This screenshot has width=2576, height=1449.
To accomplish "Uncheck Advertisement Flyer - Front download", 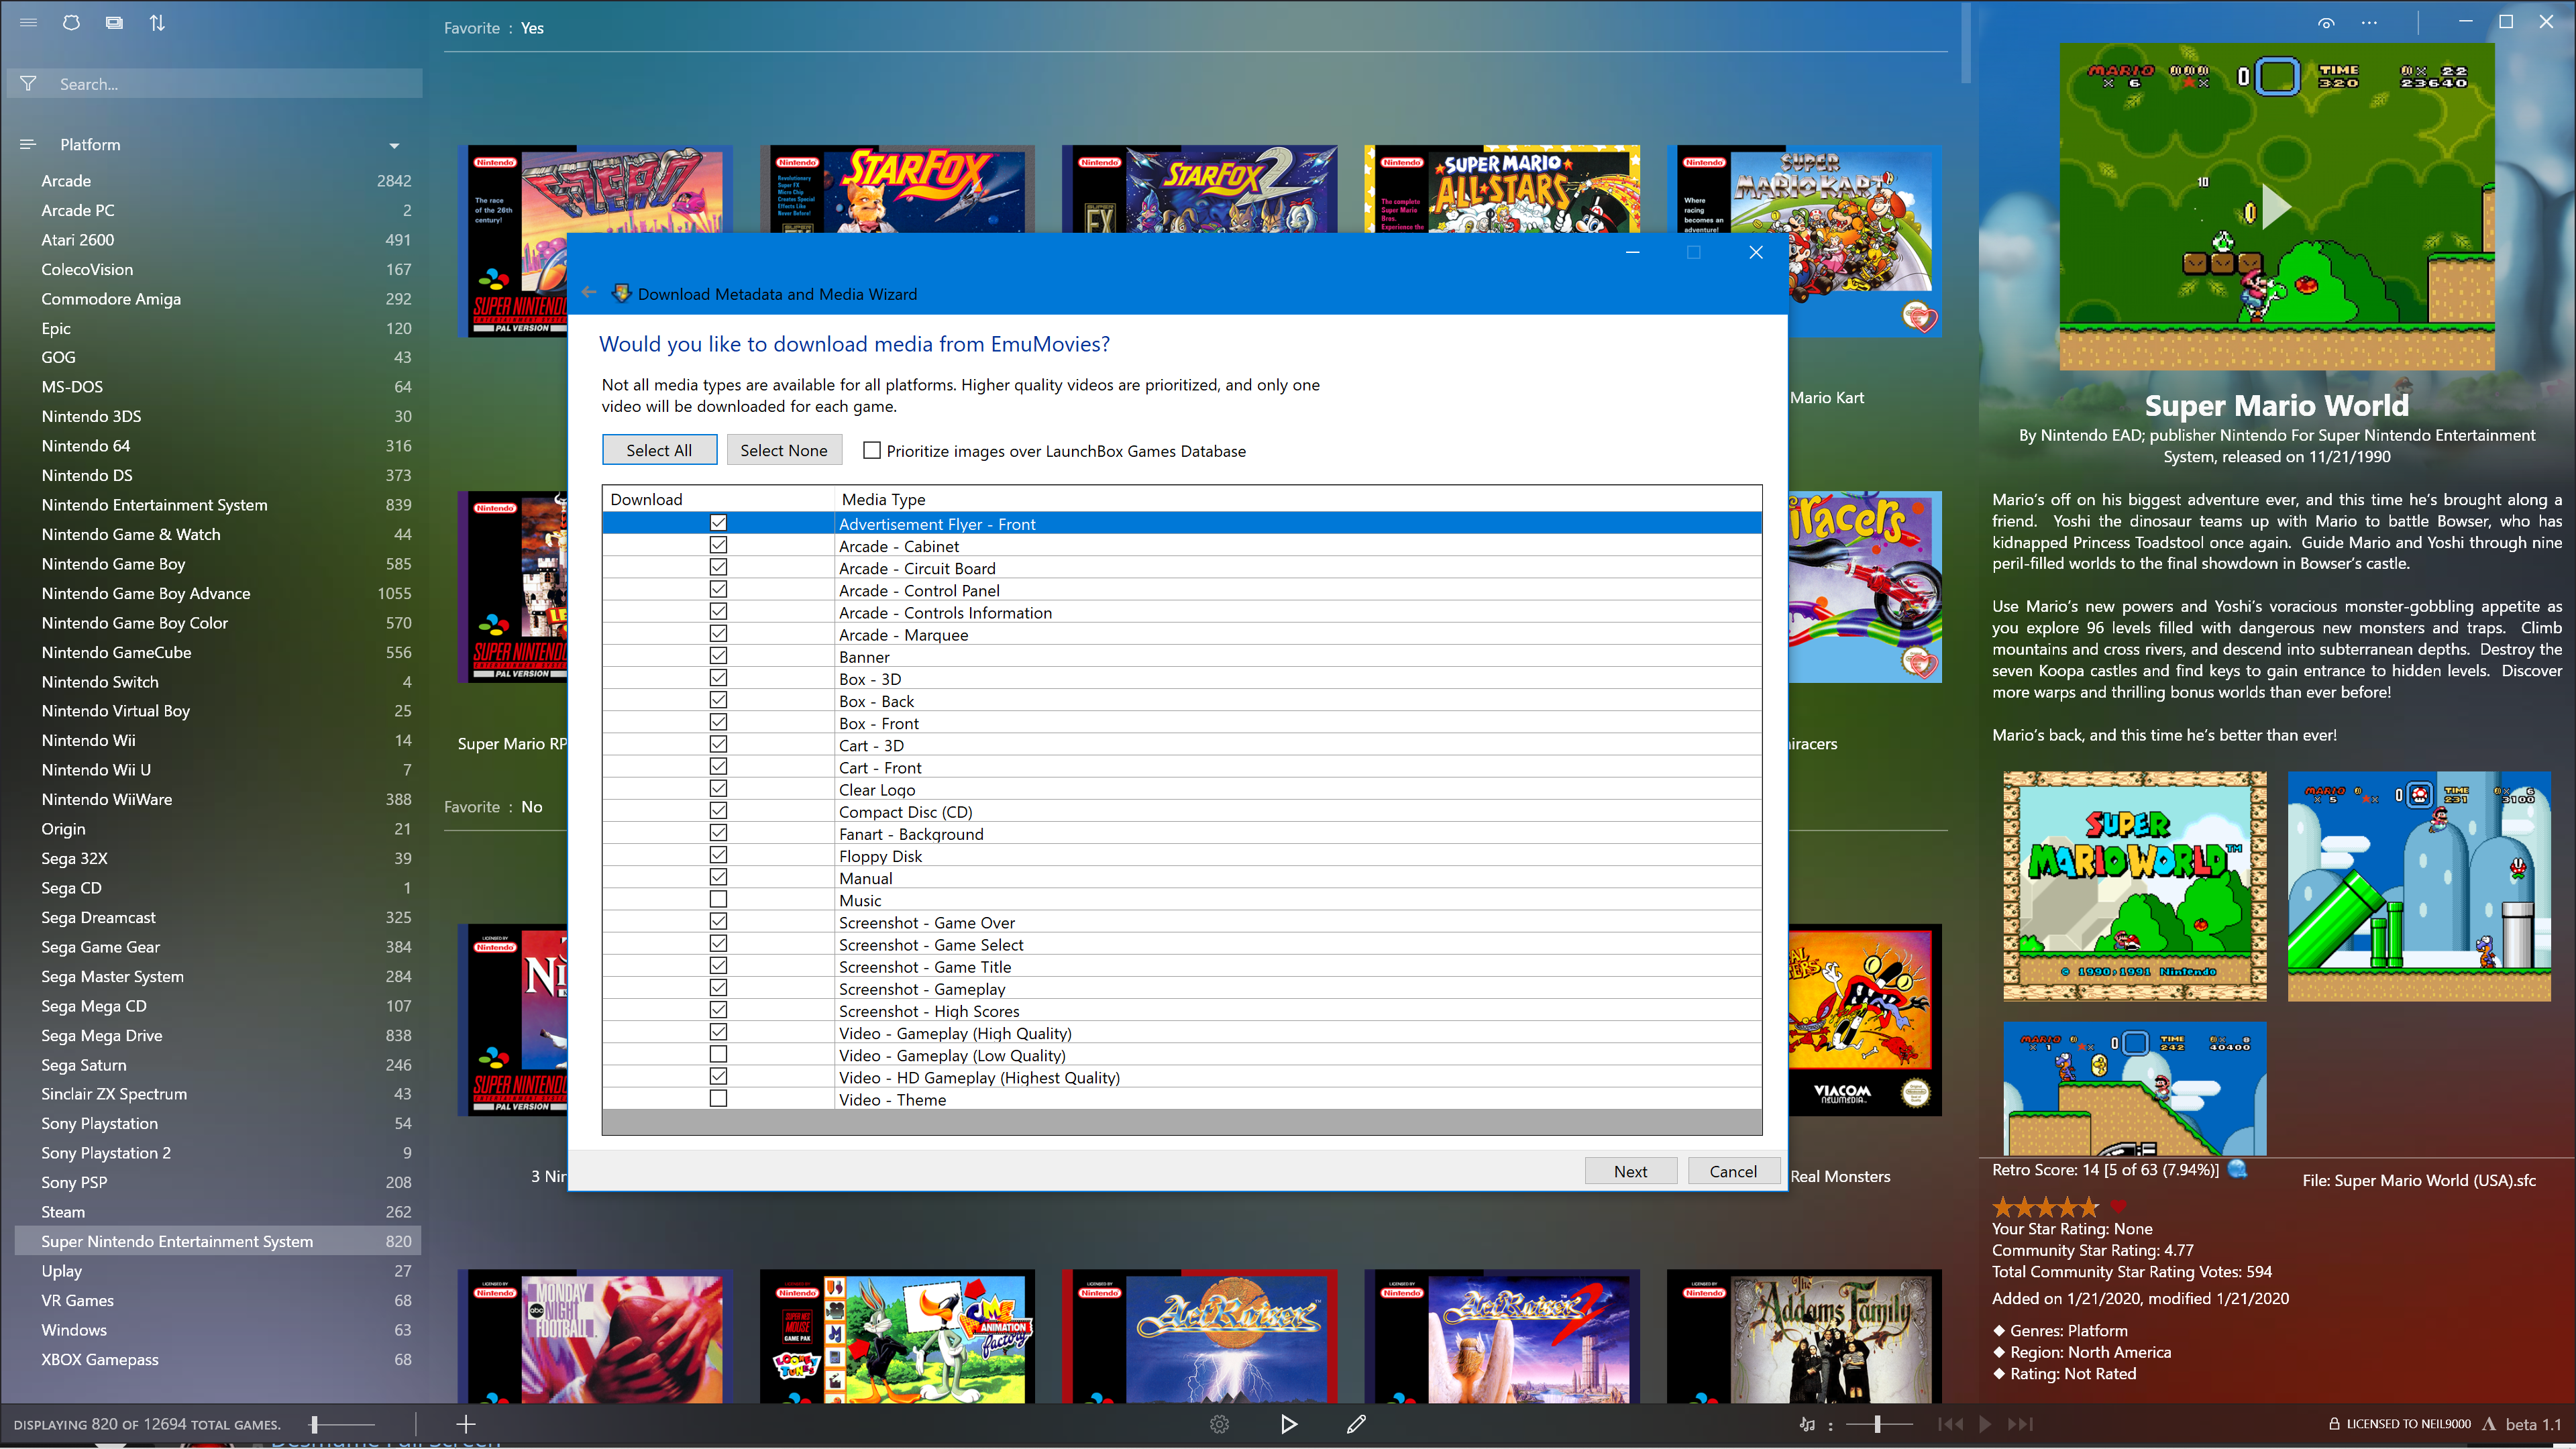I will (x=718, y=523).
